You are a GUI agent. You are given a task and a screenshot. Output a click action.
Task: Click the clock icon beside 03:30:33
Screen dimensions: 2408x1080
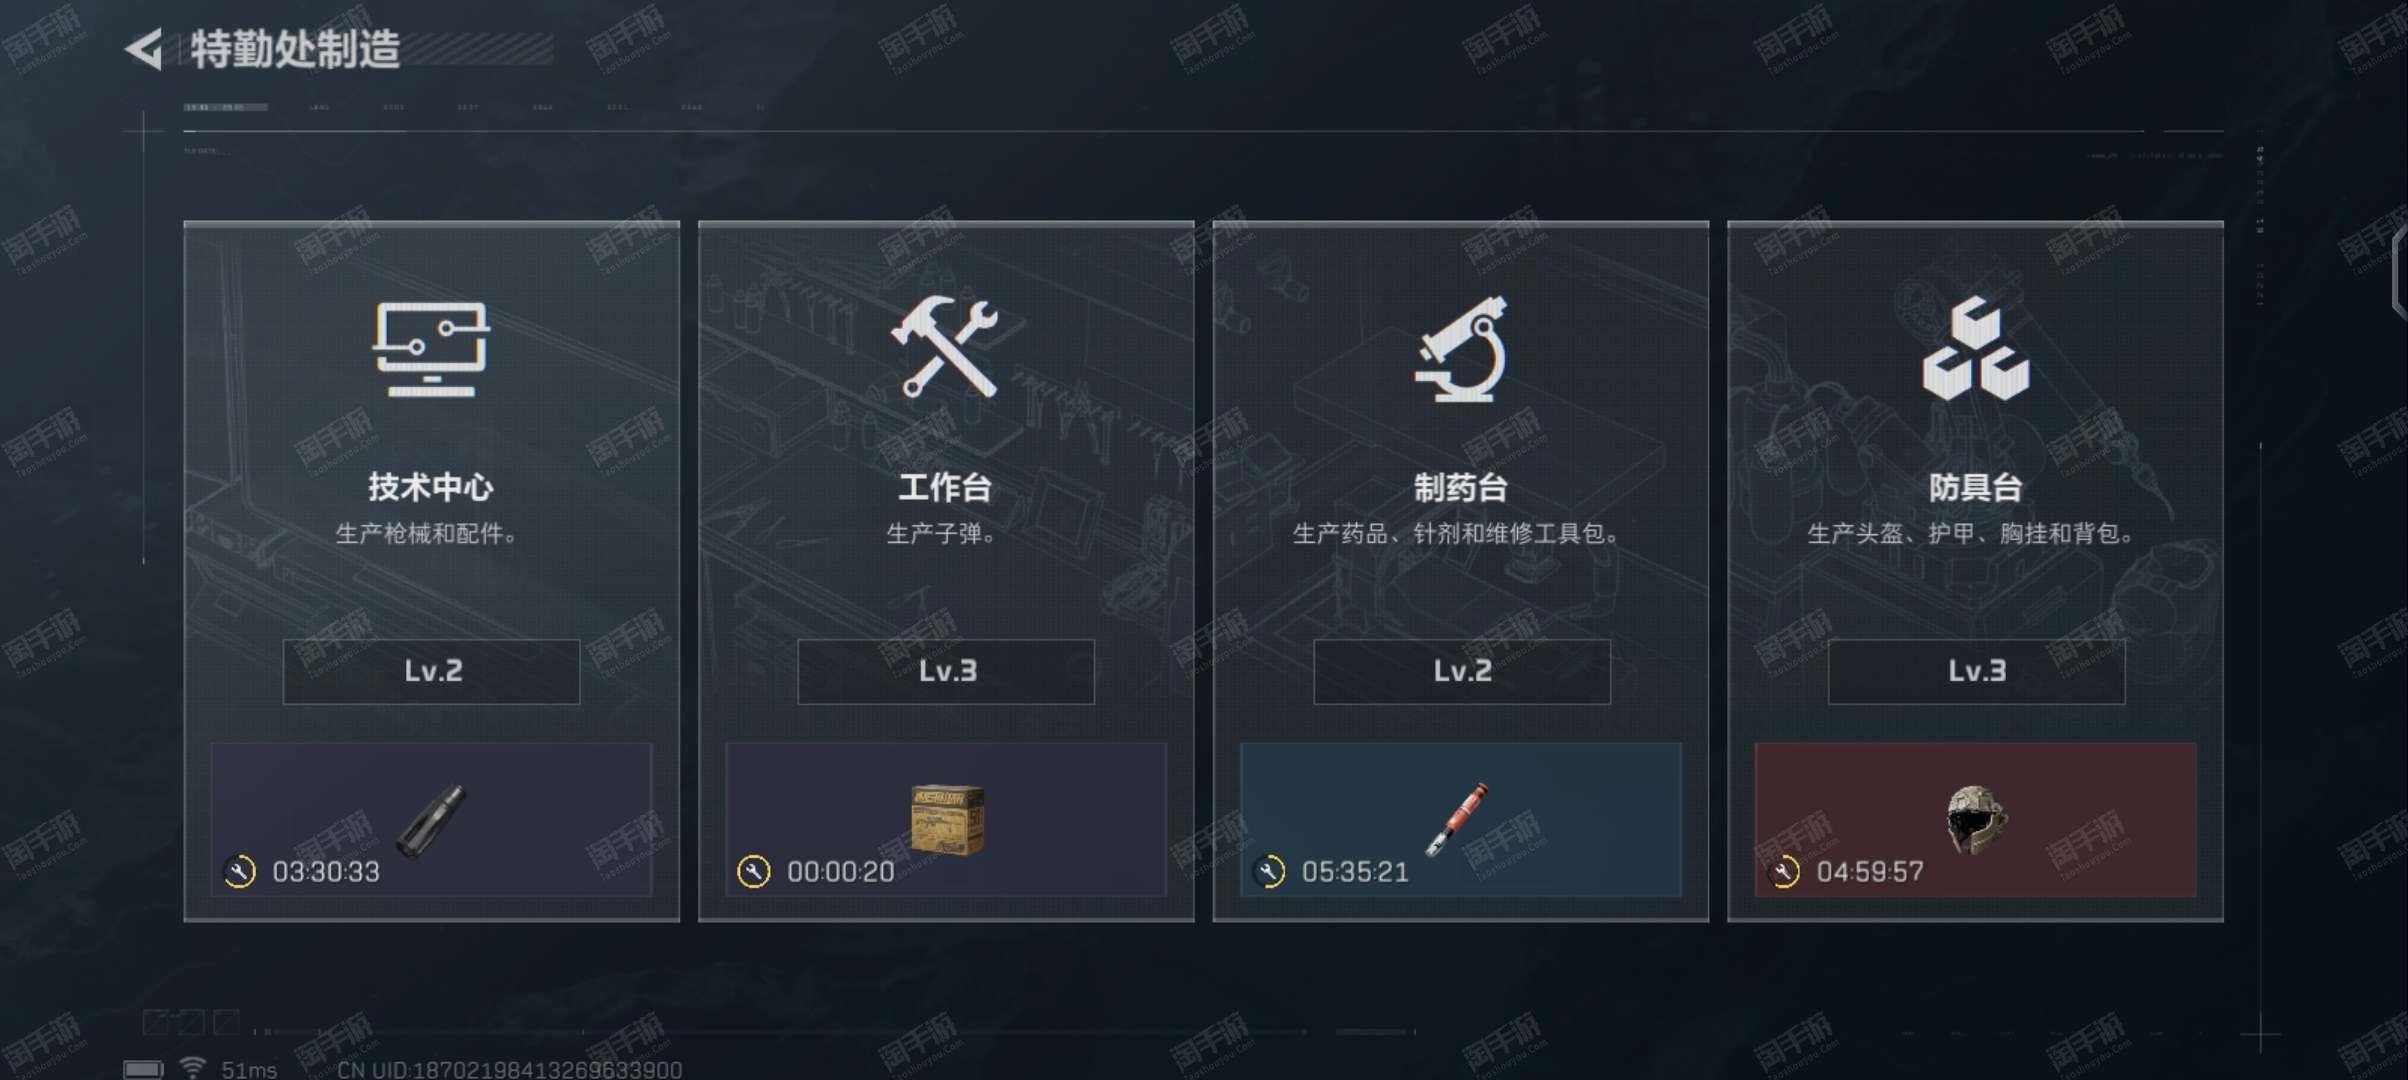[239, 871]
